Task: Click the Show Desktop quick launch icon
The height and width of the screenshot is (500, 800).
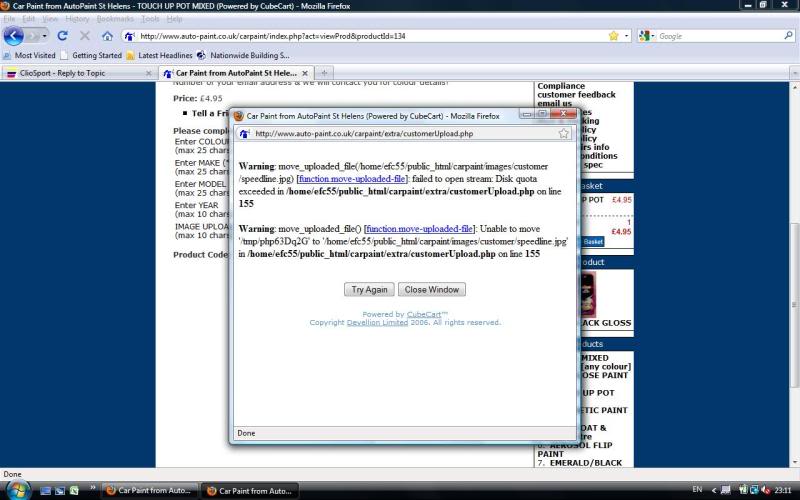Action: 45,491
